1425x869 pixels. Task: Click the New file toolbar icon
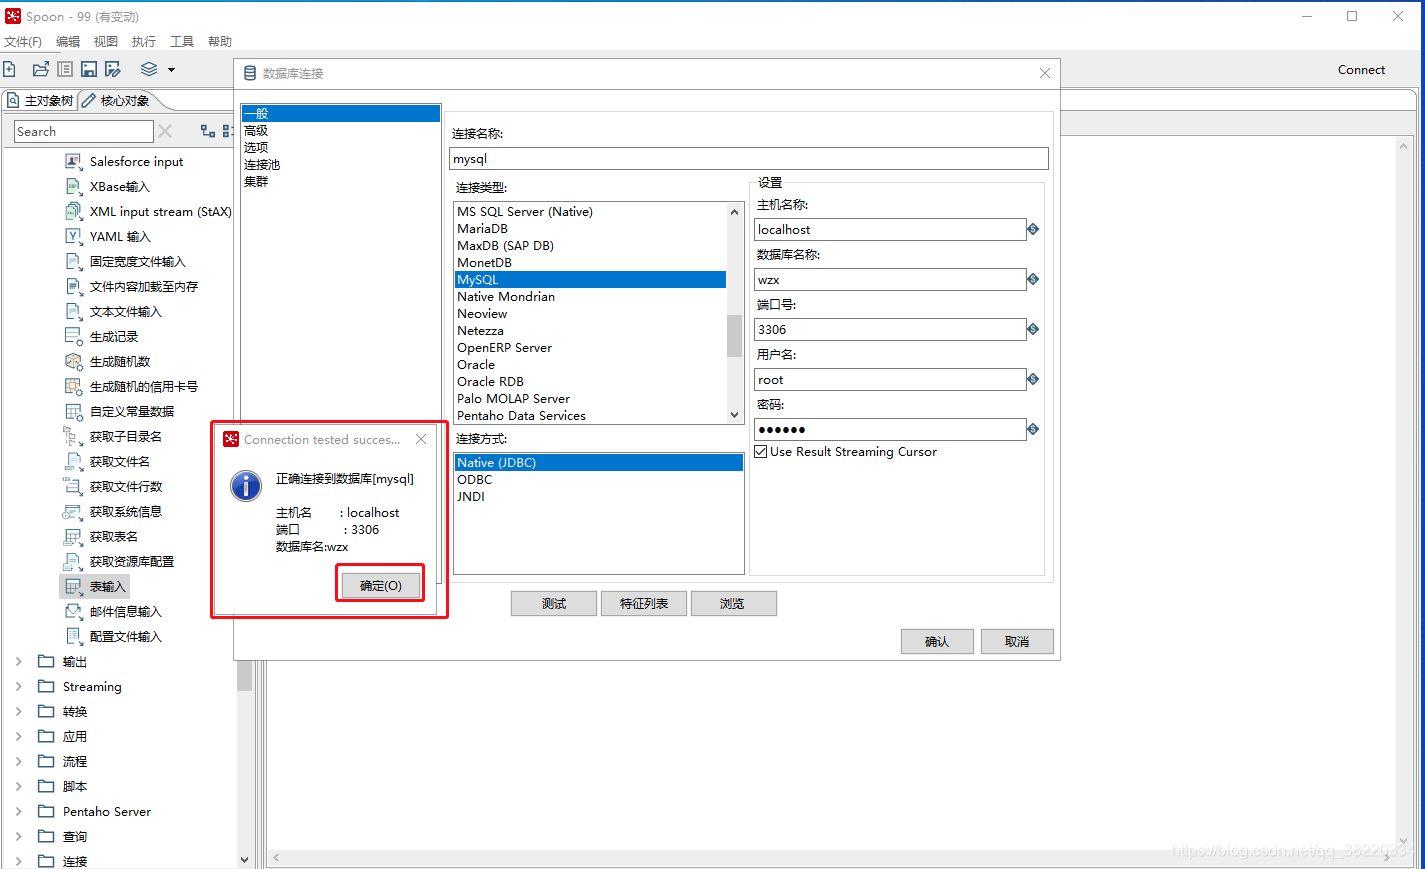coord(9,69)
